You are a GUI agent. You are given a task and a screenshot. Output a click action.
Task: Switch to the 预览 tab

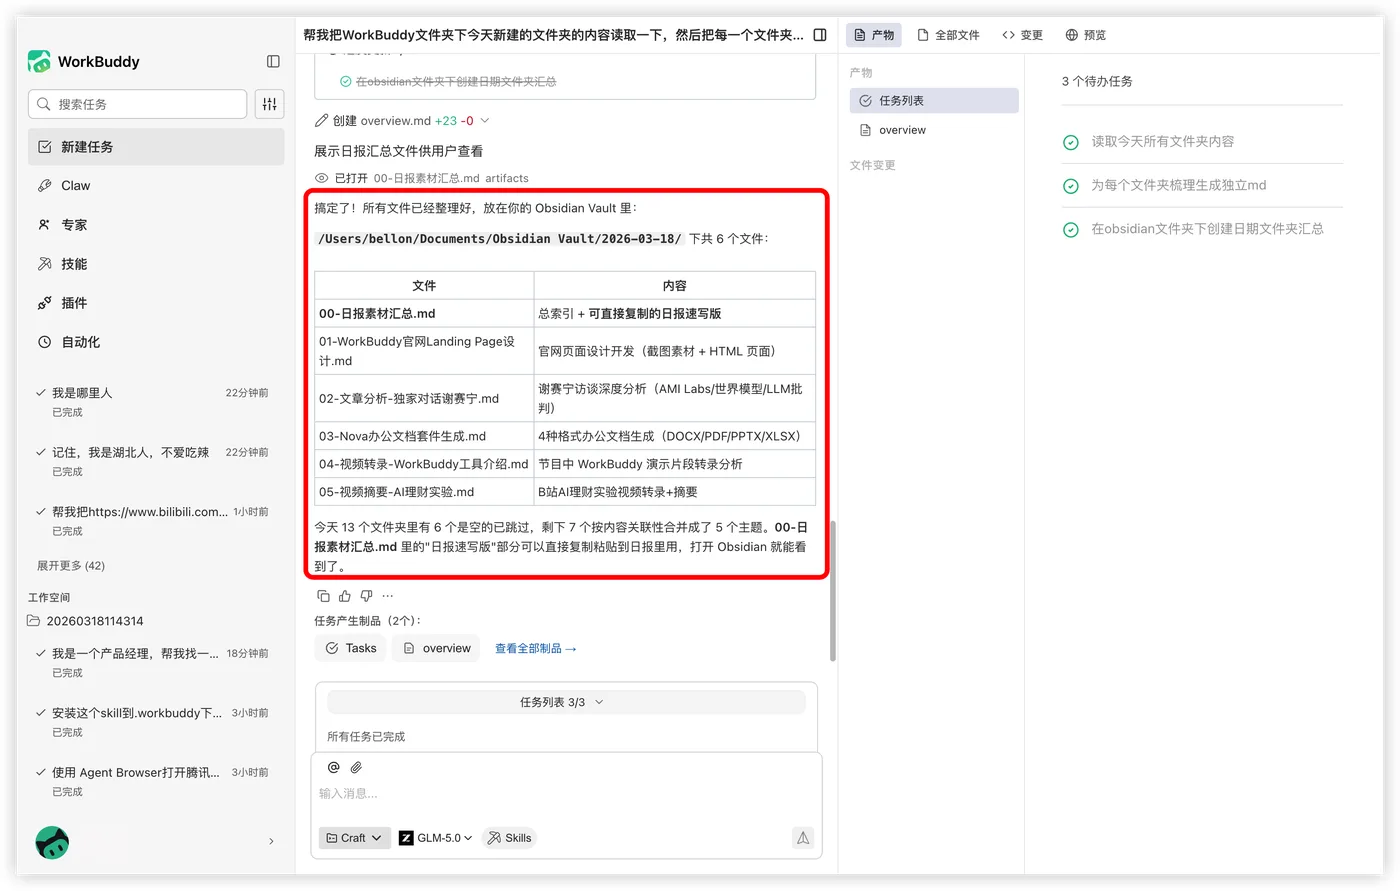coord(1086,35)
